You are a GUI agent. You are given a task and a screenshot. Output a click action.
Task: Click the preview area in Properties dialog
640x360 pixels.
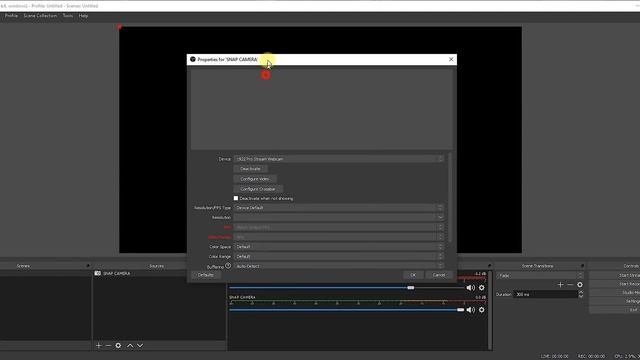pyautogui.click(x=322, y=109)
